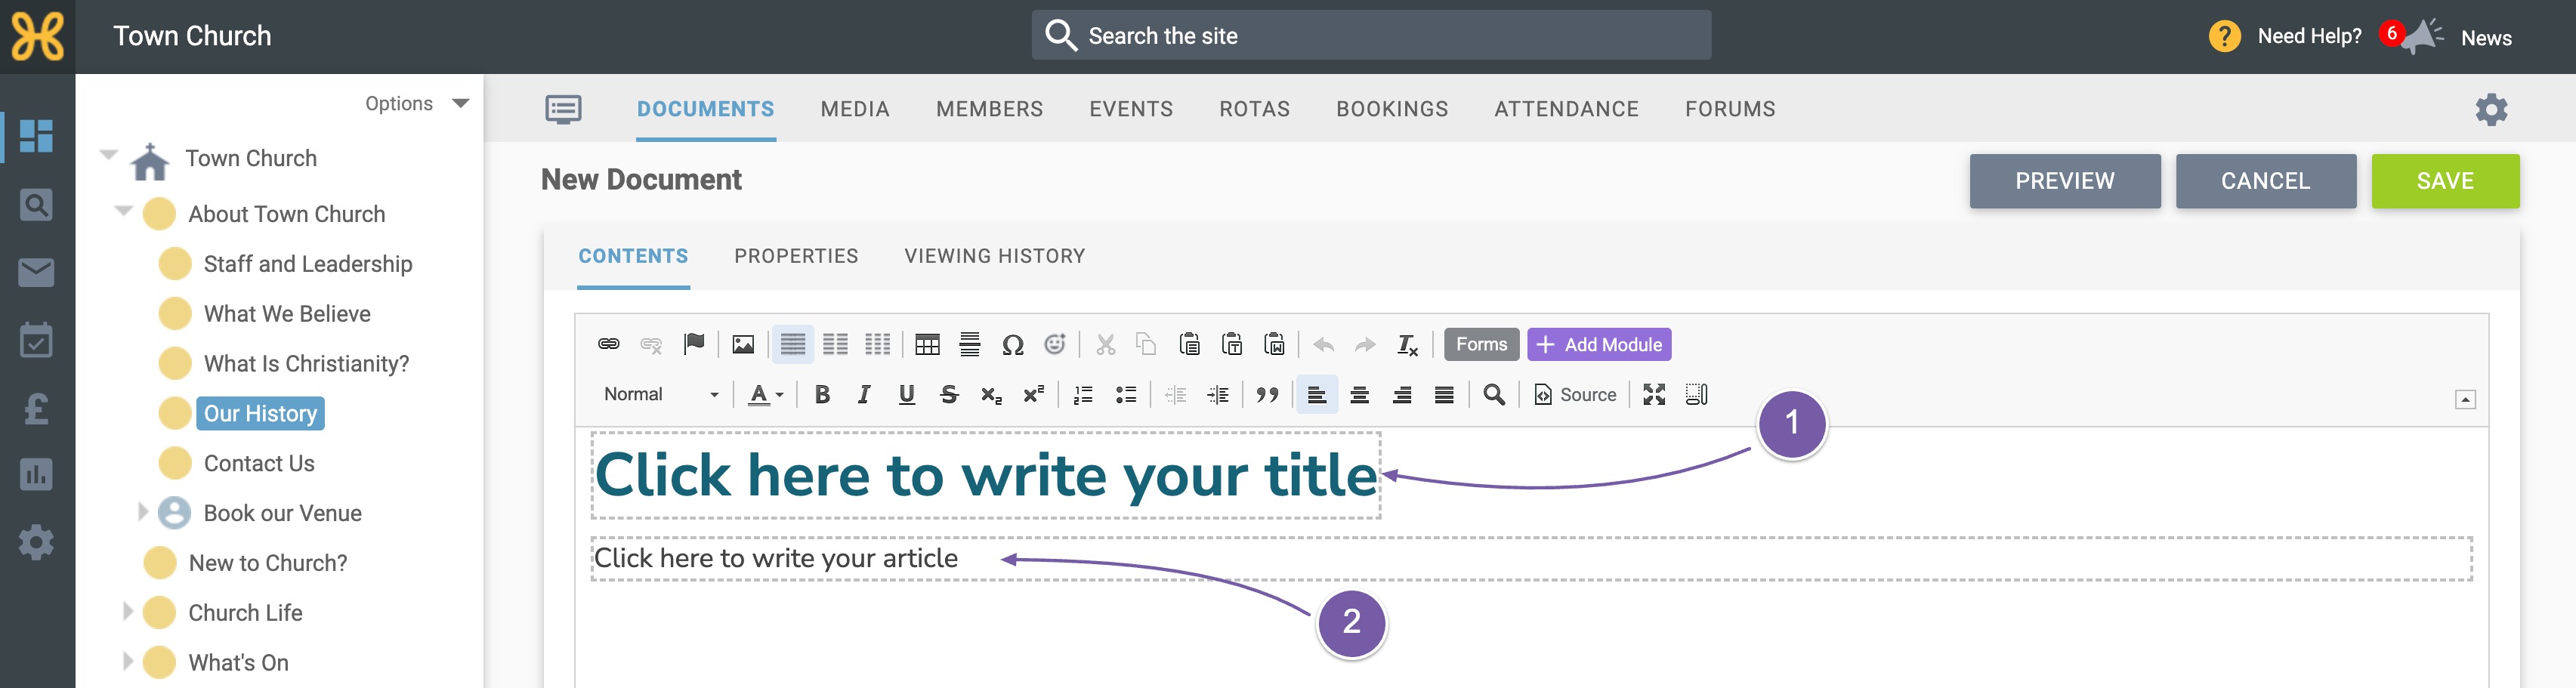Screen dimensions: 2576x688
Task: Increase the indent
Action: pos(1218,395)
